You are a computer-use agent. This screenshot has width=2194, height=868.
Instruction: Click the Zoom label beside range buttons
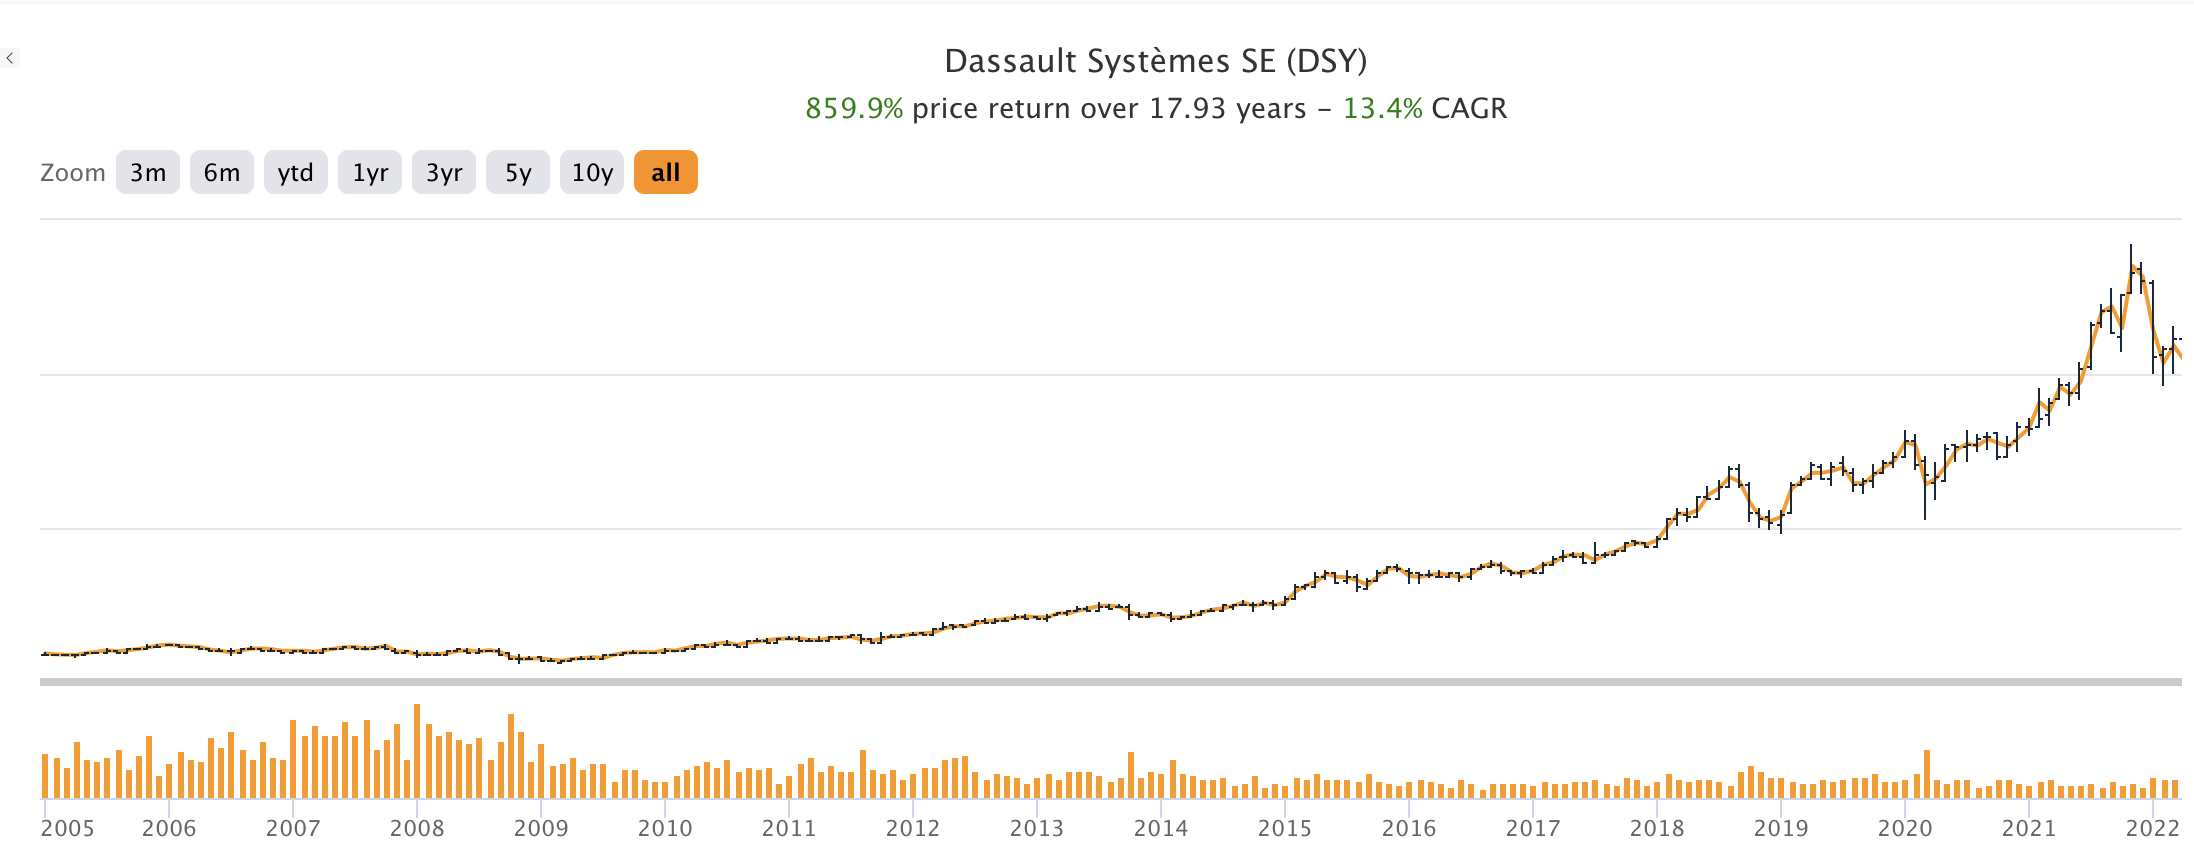click(x=73, y=173)
